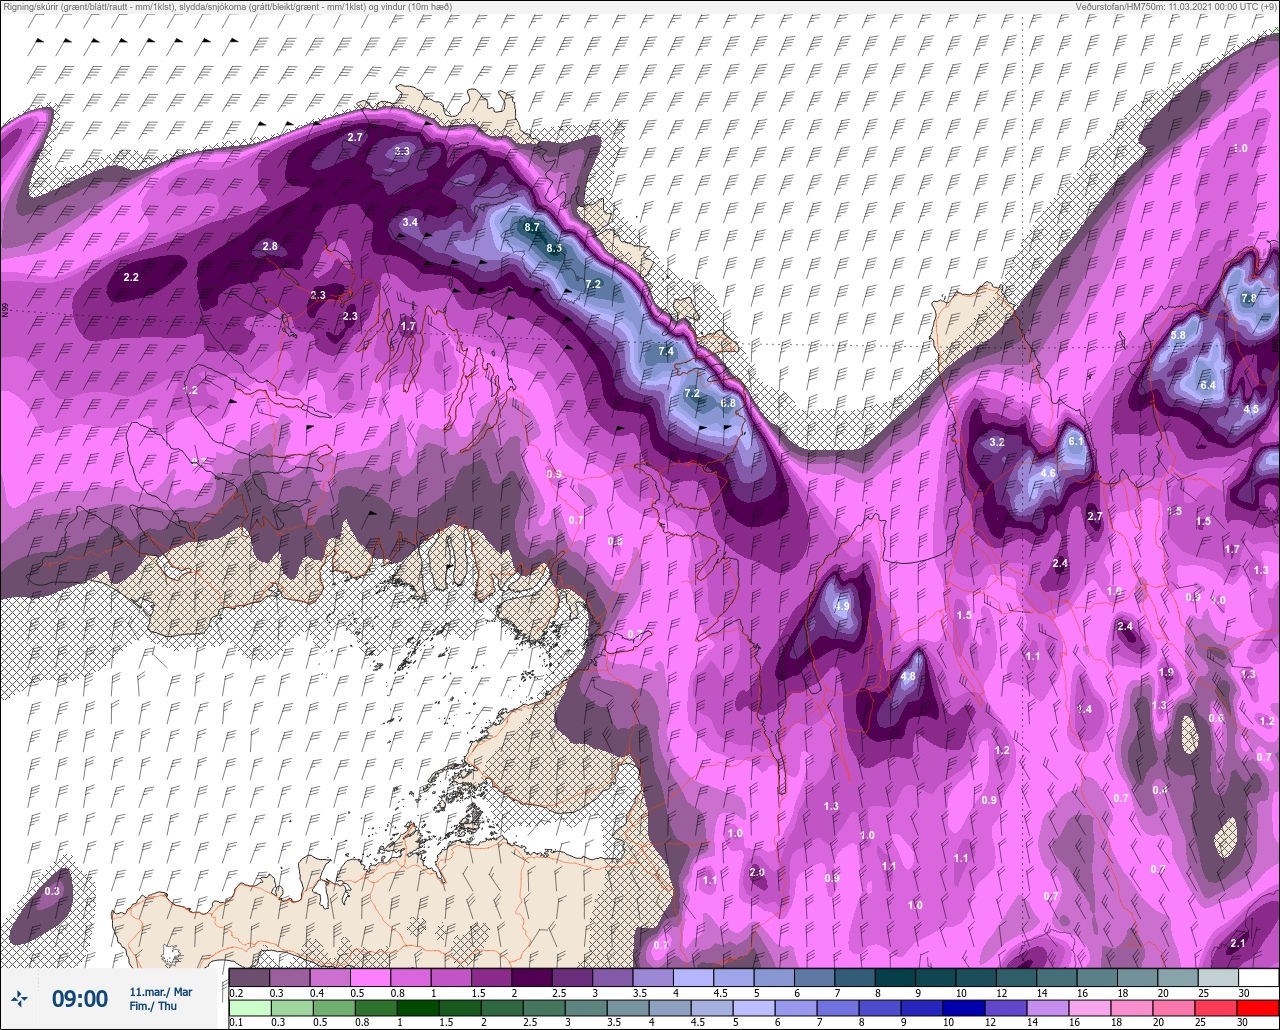Click the 2.8 precipitation value on the map
Screen dimensions: 1280x1030
tap(270, 246)
